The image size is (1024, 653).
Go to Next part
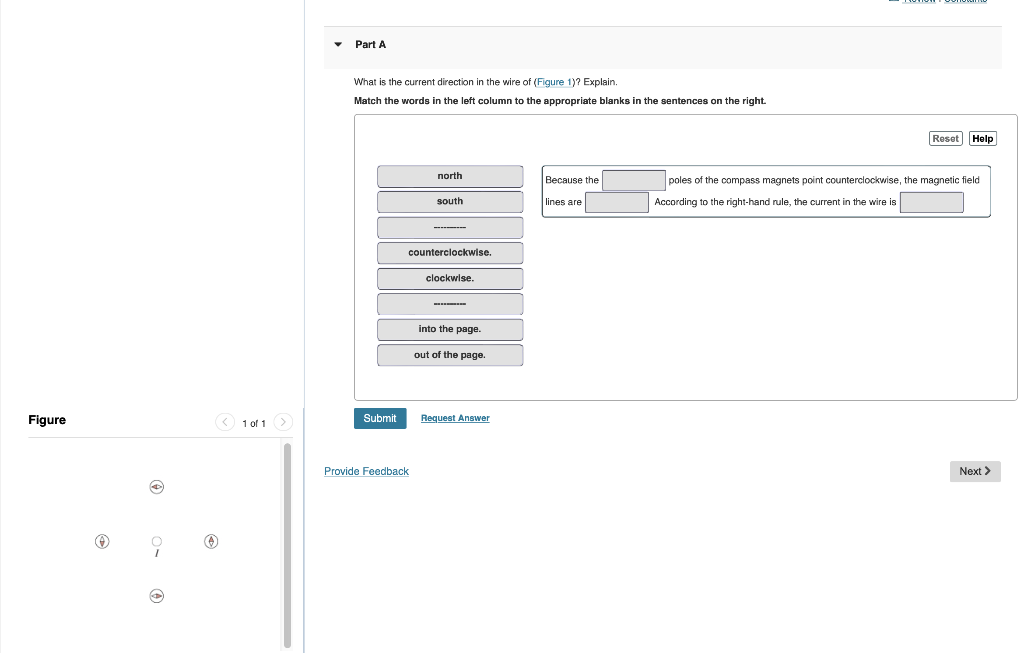[975, 471]
